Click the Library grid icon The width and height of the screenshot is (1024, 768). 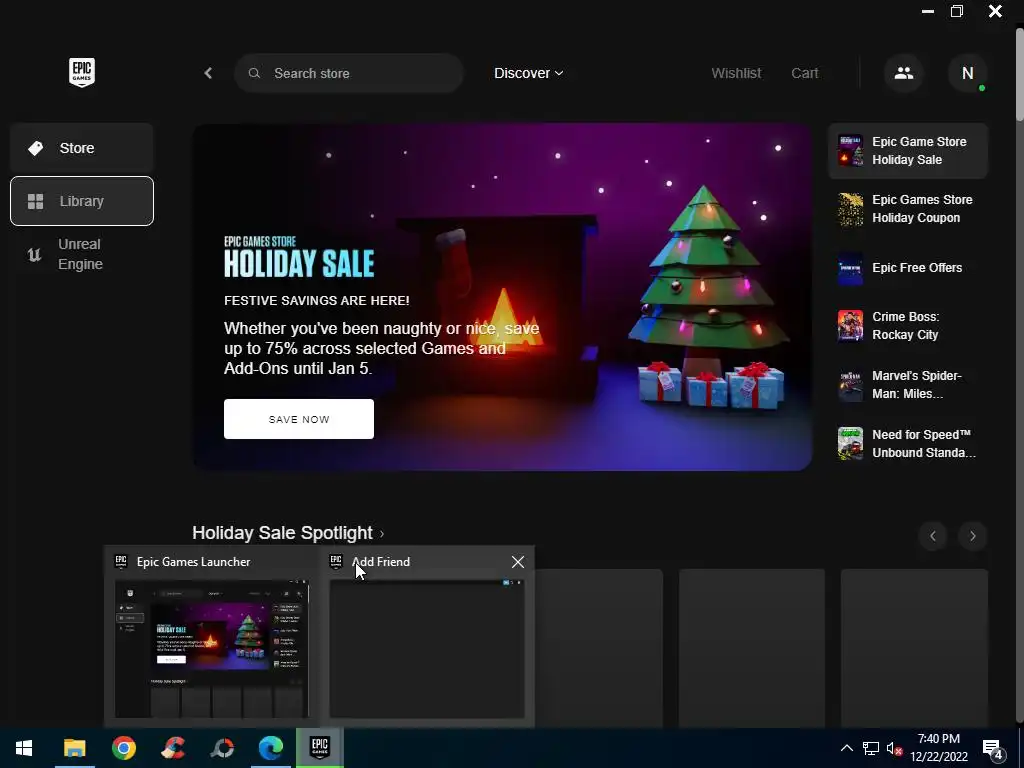35,201
